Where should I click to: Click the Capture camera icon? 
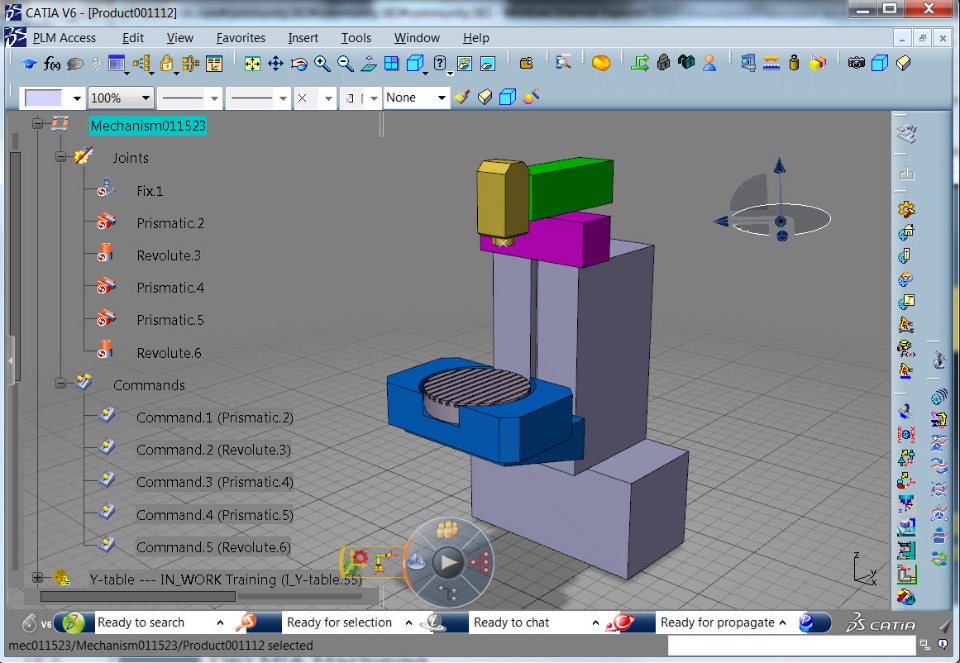[x=856, y=63]
